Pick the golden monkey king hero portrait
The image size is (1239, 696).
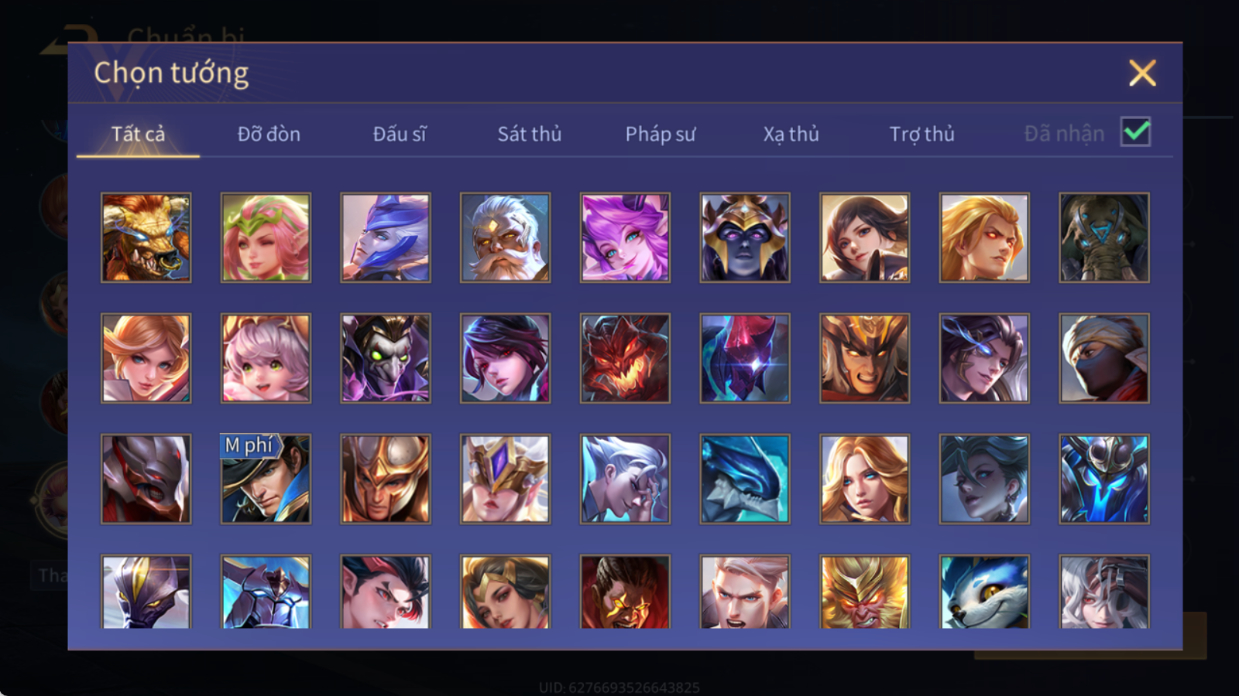[x=864, y=592]
